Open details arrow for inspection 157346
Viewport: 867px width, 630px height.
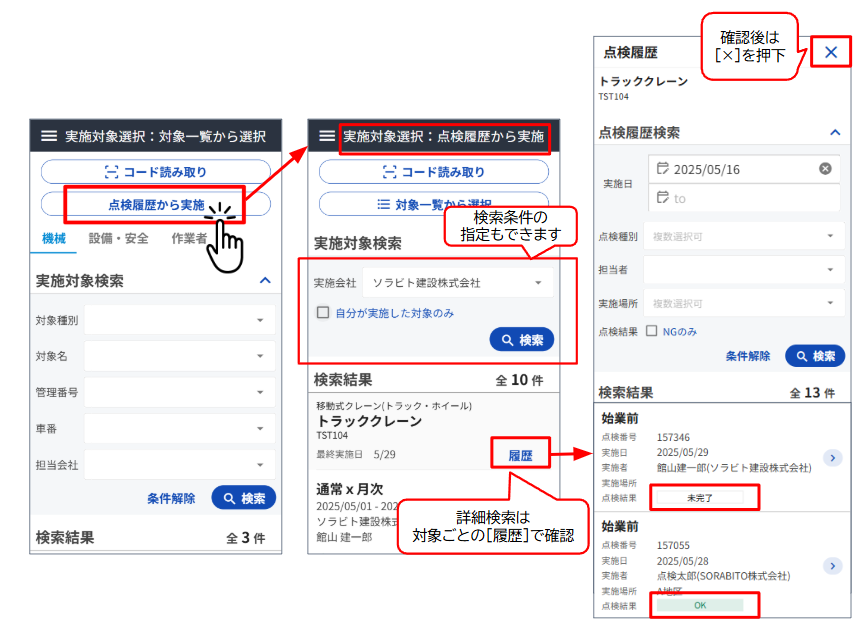[831, 458]
